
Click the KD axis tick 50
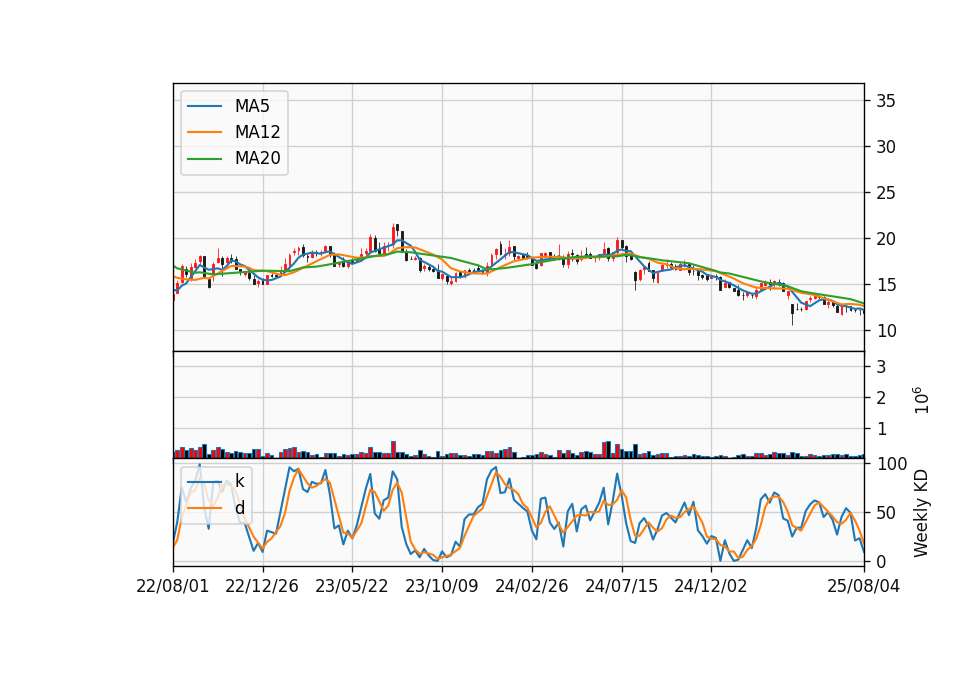[x=886, y=512]
